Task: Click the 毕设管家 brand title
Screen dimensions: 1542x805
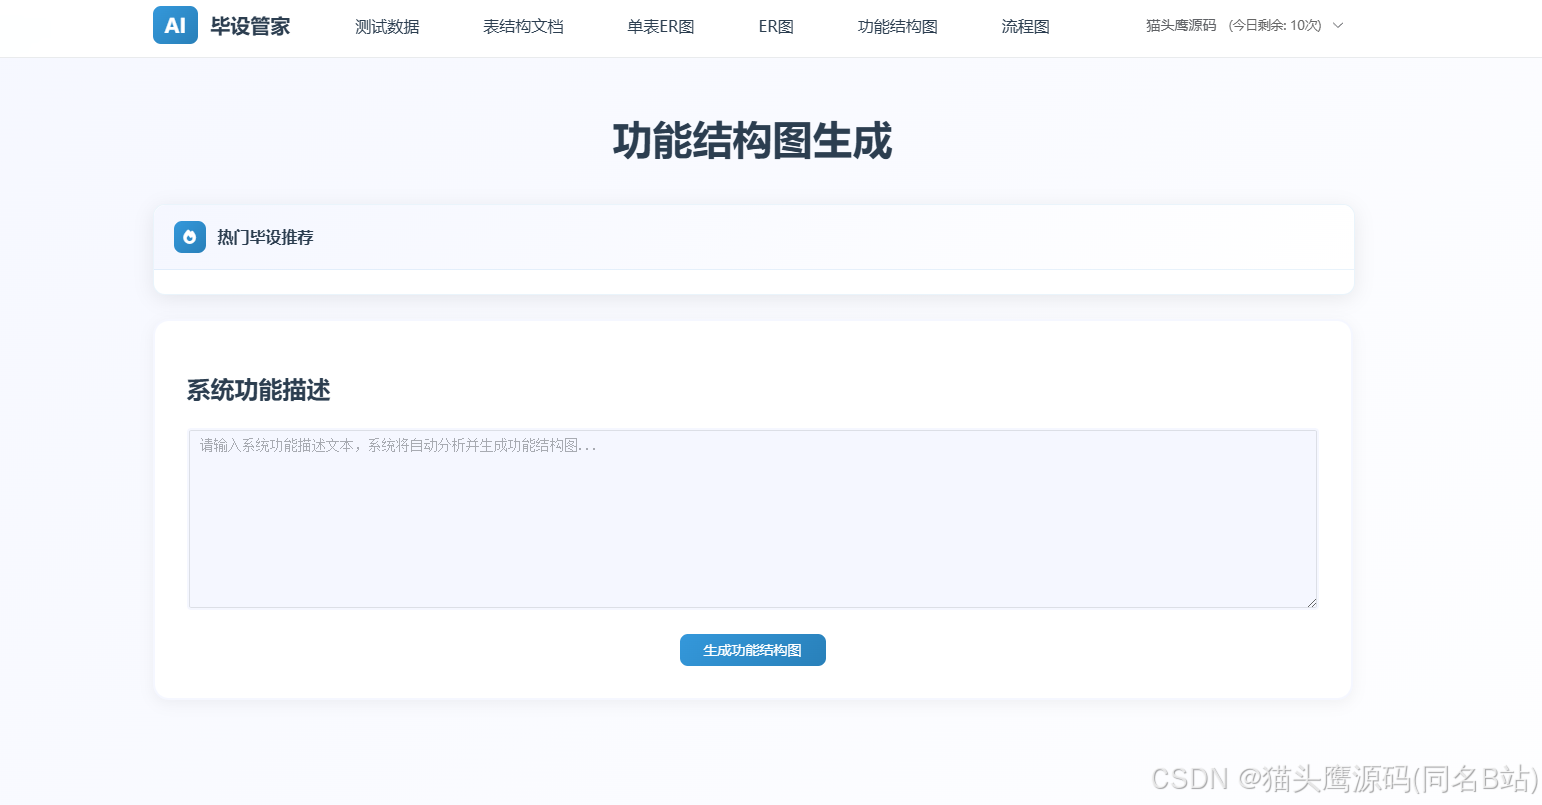Action: pyautogui.click(x=250, y=26)
